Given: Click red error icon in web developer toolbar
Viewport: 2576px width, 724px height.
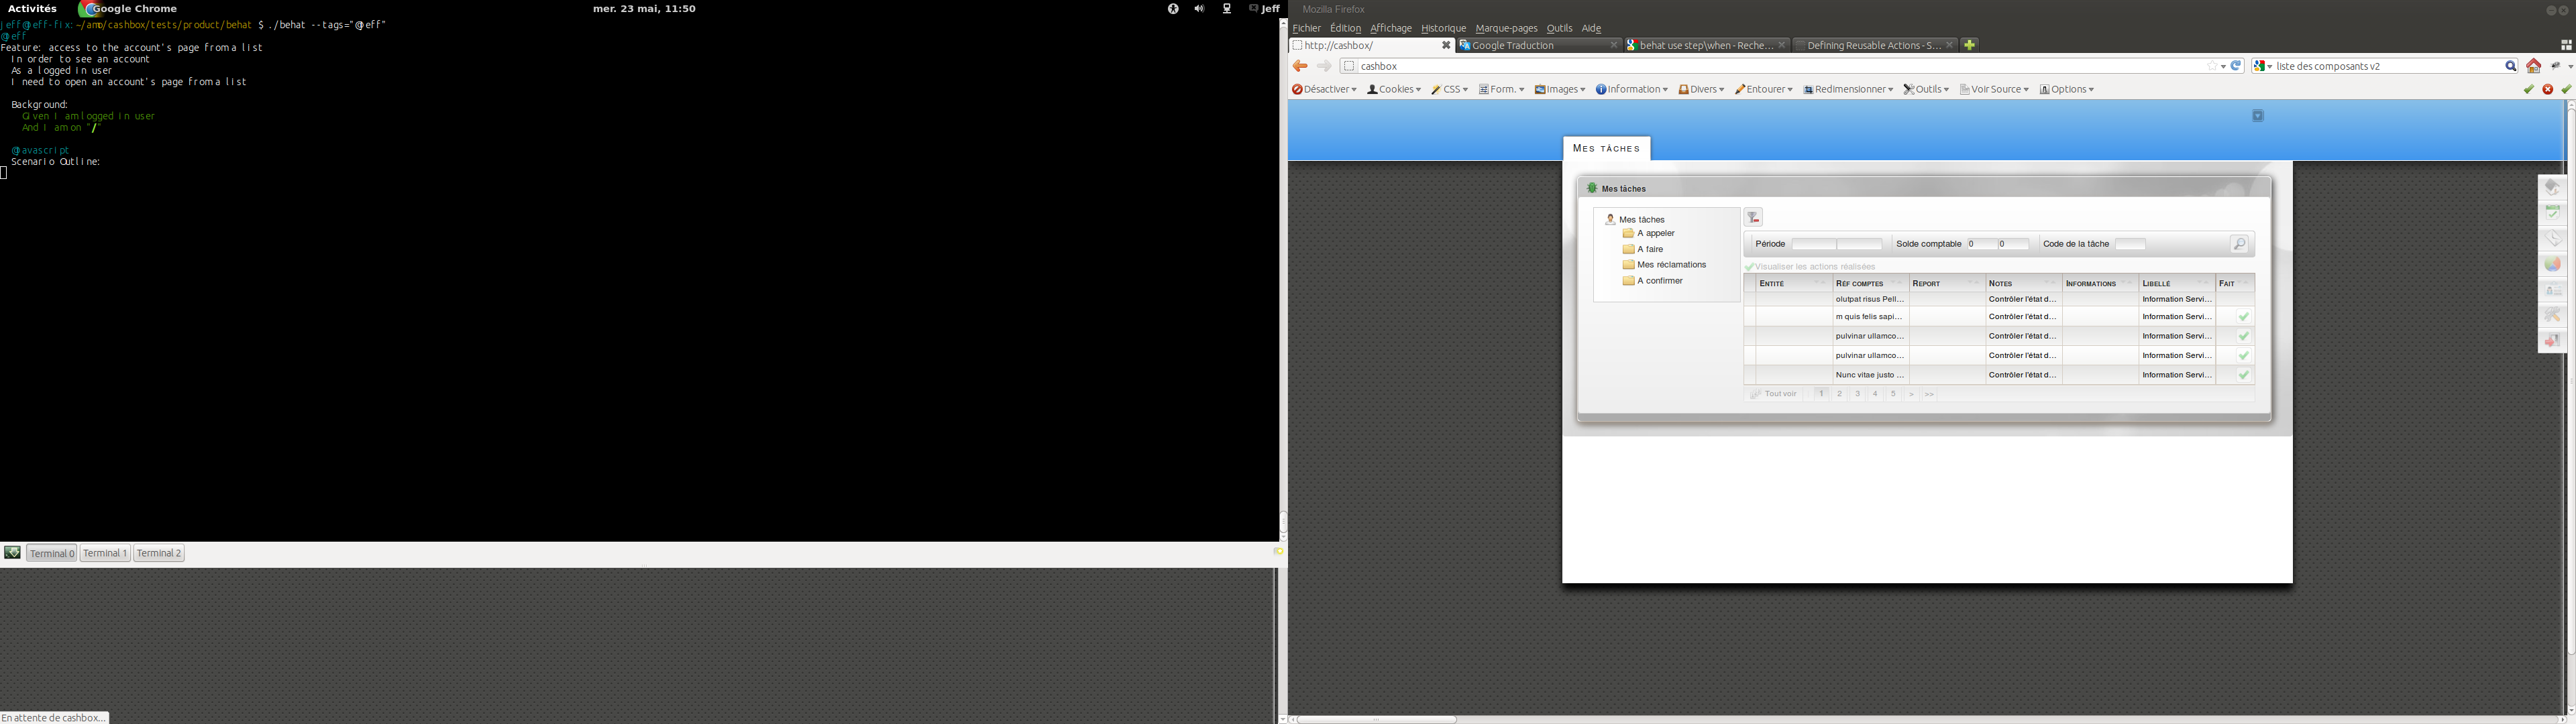Looking at the screenshot, I should (x=2548, y=90).
